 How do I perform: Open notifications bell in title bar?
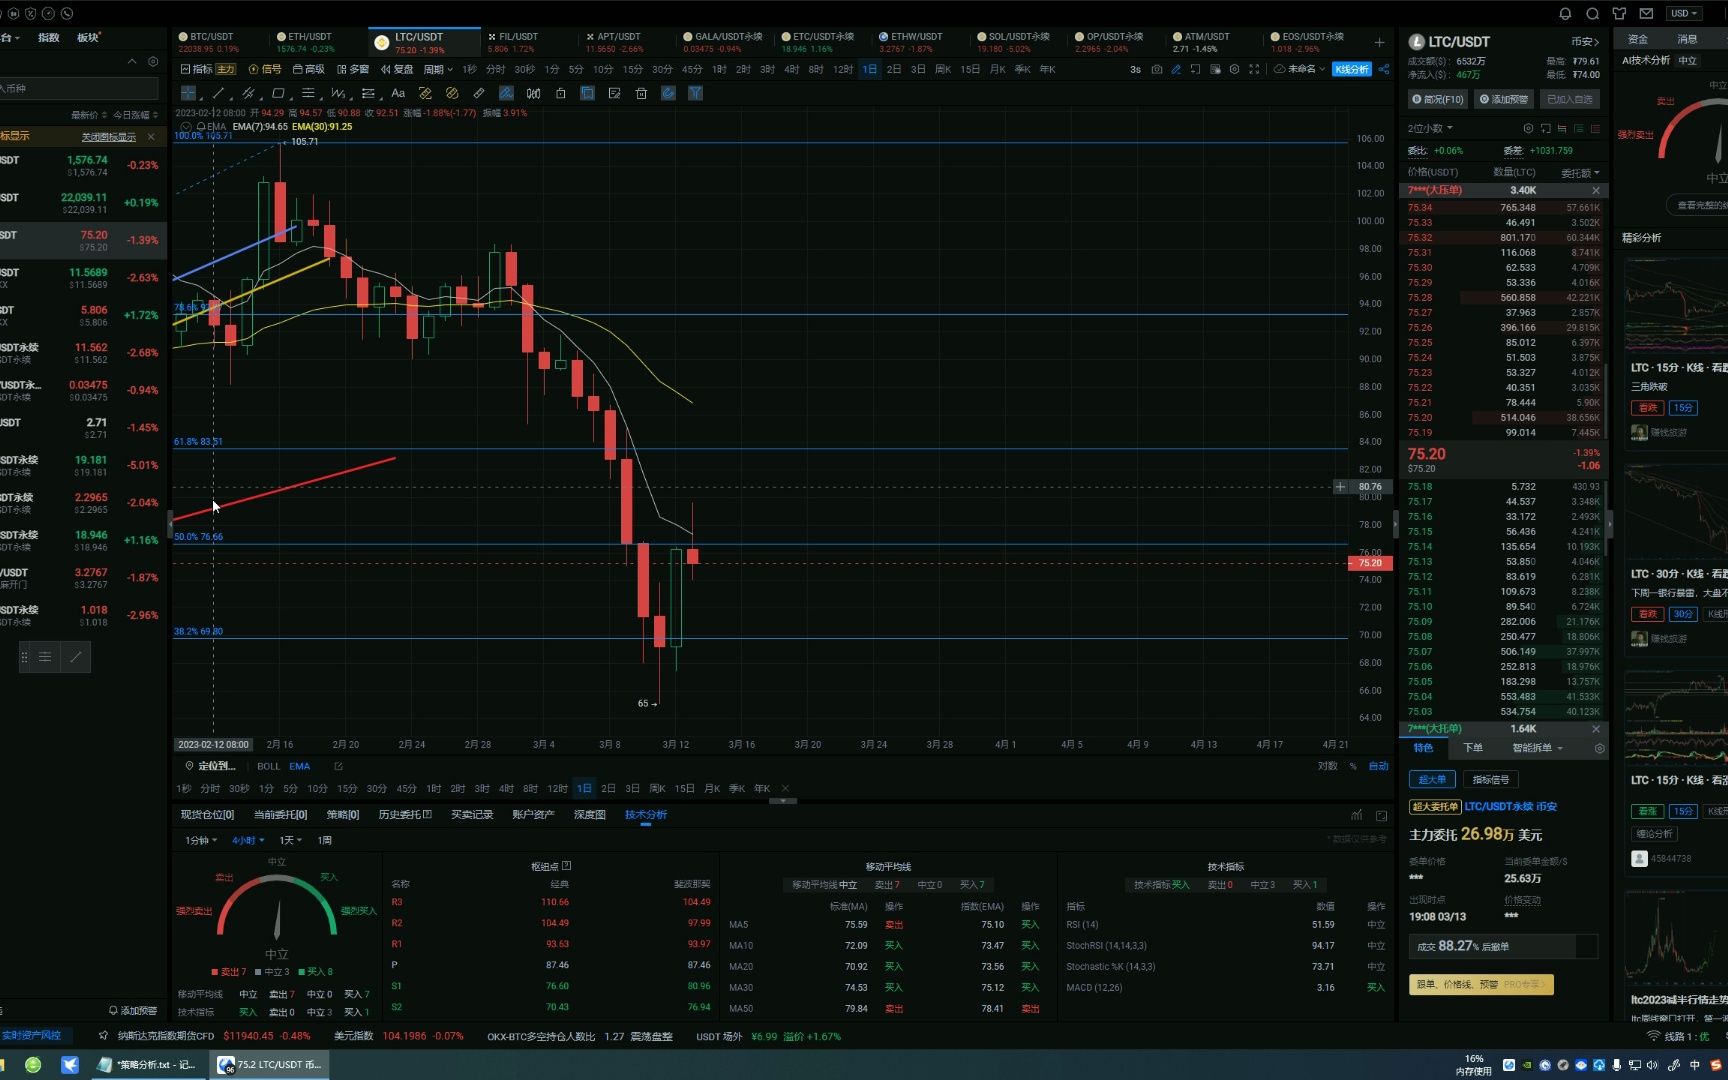tap(1565, 14)
